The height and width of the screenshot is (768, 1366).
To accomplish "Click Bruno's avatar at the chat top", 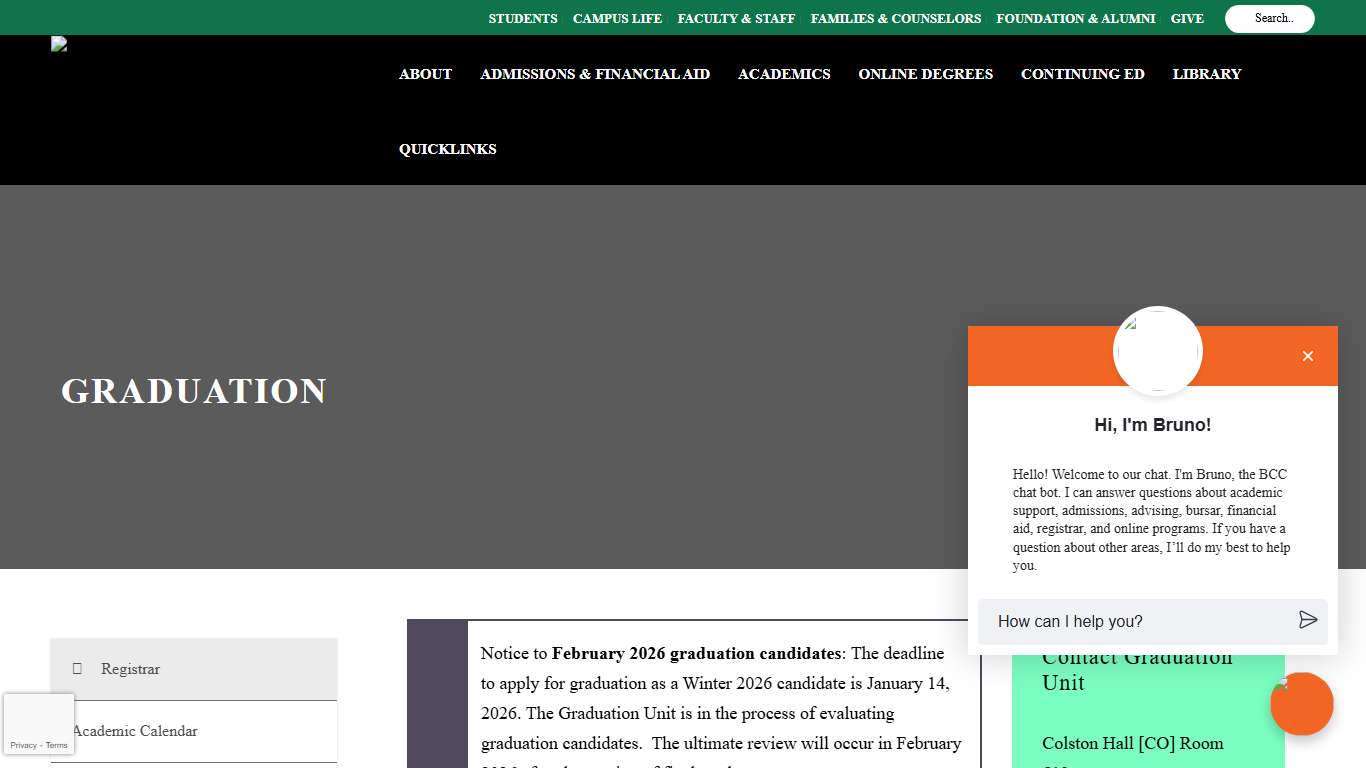I will 1157,351.
